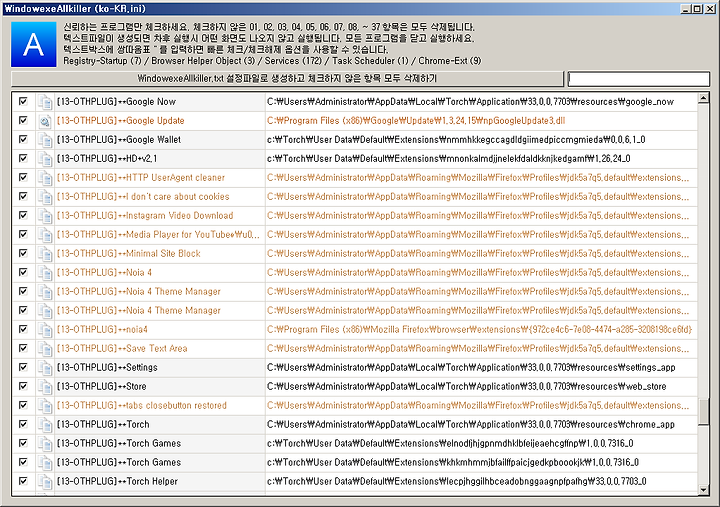The height and width of the screenshot is (507, 720).
Task: Click the chrome_app path cell
Action: [x=471, y=424]
